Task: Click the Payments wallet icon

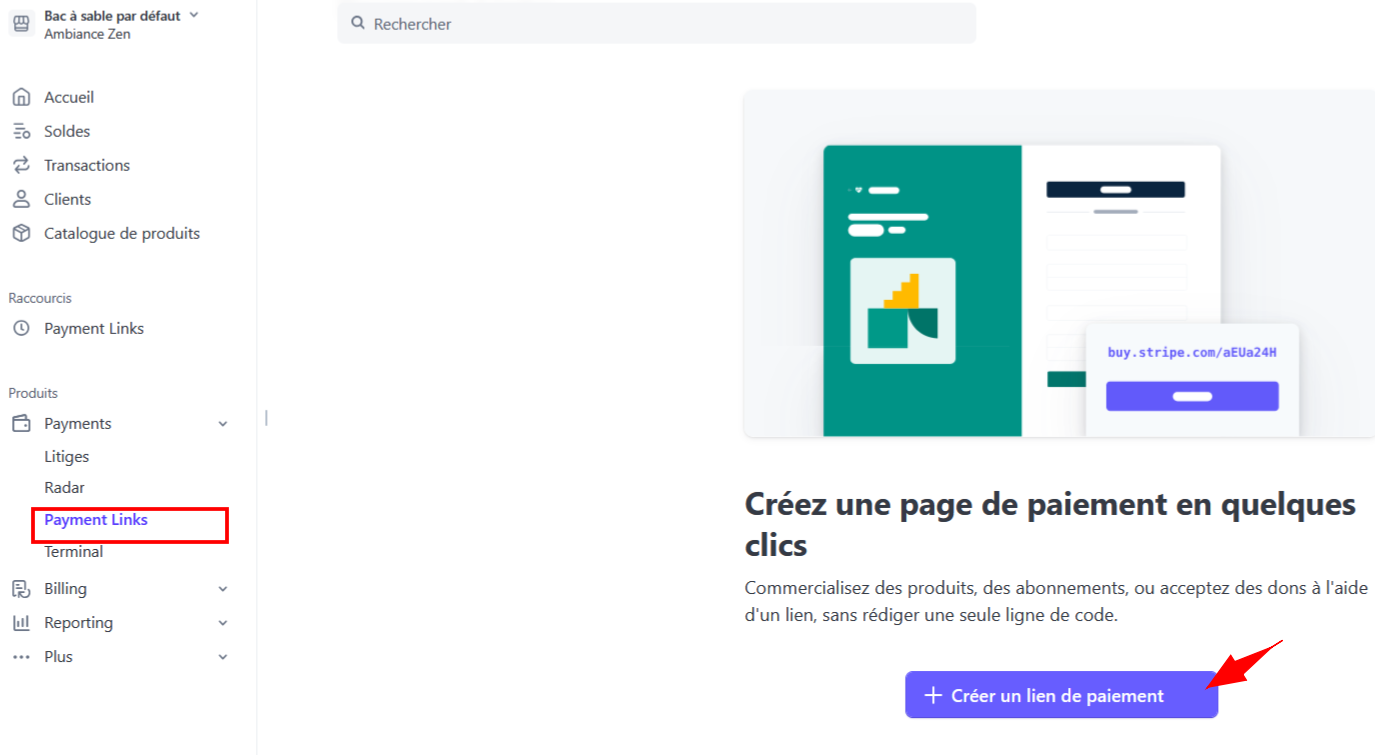Action: click(21, 424)
